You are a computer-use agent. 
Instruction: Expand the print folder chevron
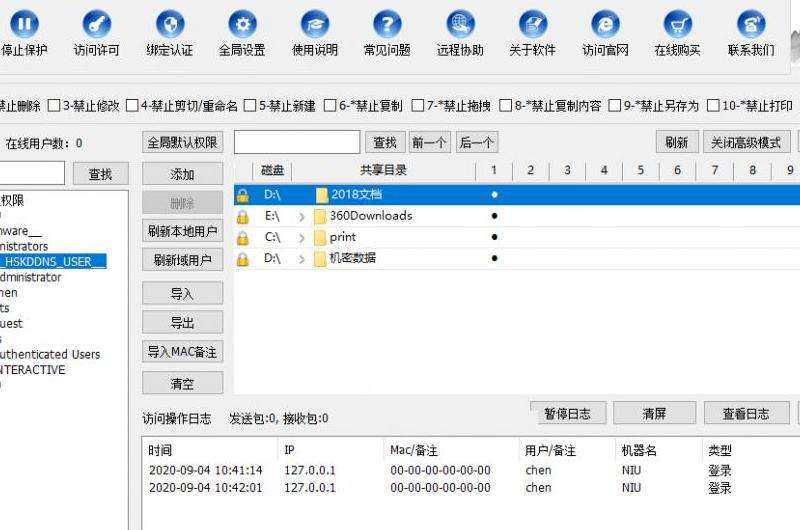[302, 238]
